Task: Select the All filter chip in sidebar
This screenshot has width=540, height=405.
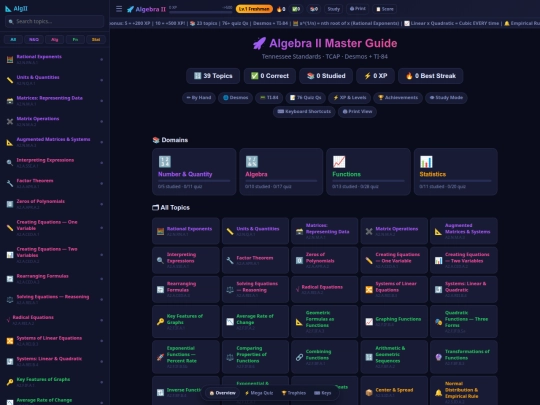Action: tap(13, 40)
